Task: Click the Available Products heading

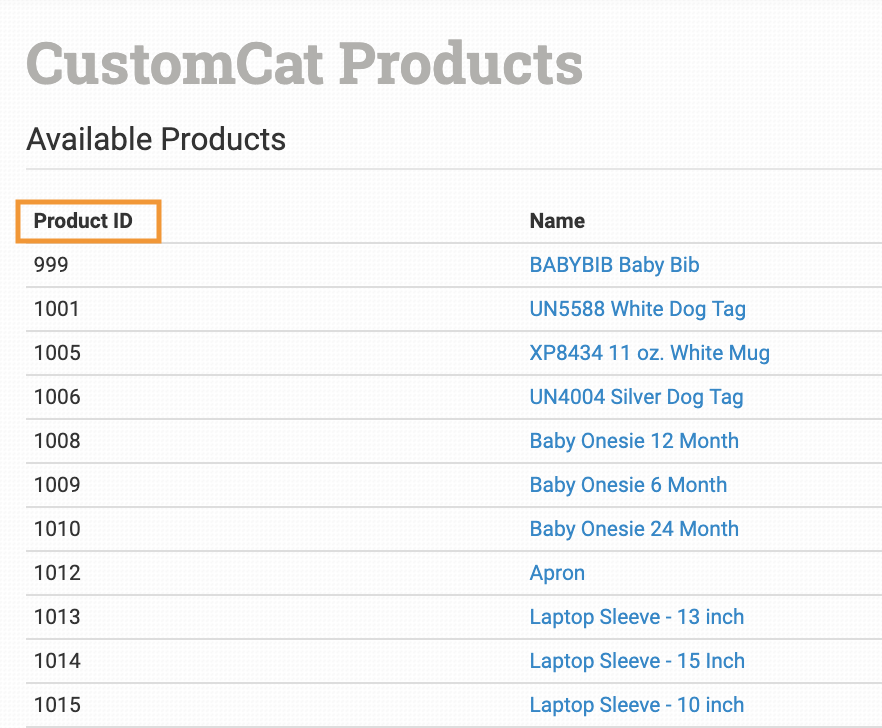Action: pos(156,139)
